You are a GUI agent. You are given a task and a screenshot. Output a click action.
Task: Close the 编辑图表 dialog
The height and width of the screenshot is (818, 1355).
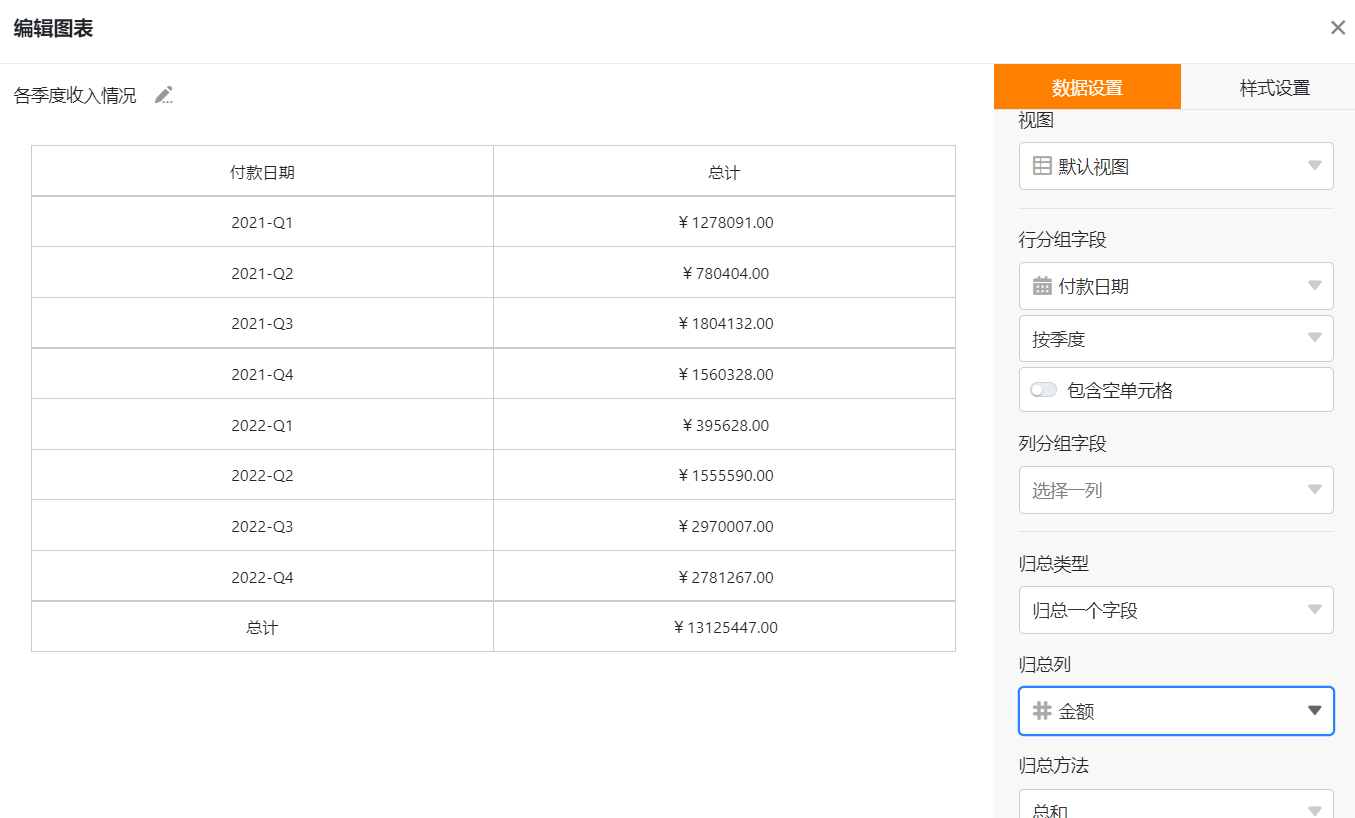(x=1337, y=28)
